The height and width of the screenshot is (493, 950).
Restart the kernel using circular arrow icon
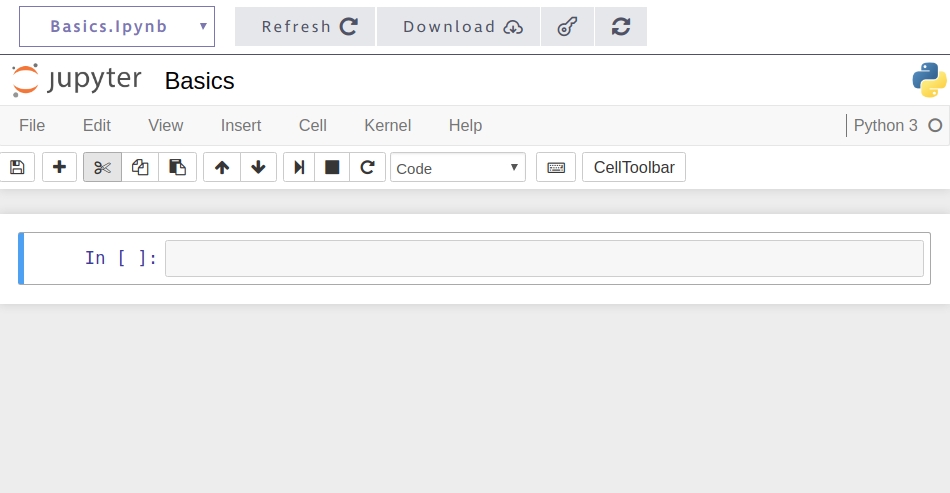tap(367, 167)
